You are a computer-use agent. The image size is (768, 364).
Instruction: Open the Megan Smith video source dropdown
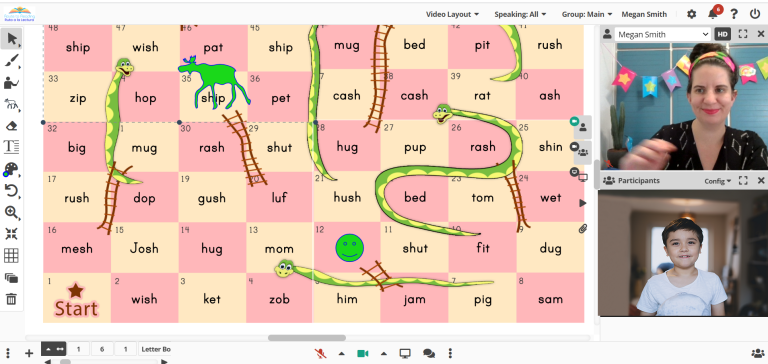click(x=662, y=34)
